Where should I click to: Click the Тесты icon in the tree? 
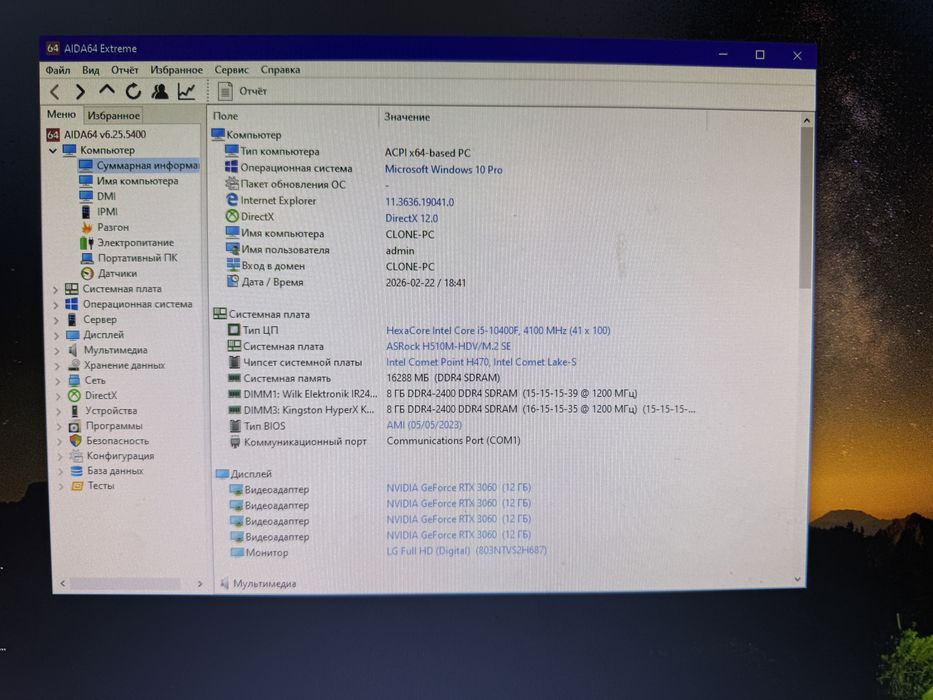77,486
